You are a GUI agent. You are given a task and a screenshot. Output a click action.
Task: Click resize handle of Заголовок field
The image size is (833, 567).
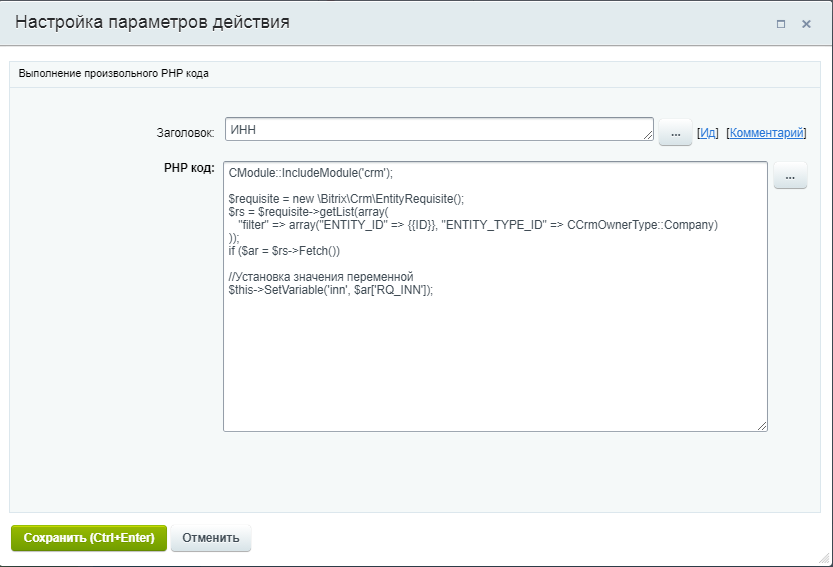pos(648,136)
